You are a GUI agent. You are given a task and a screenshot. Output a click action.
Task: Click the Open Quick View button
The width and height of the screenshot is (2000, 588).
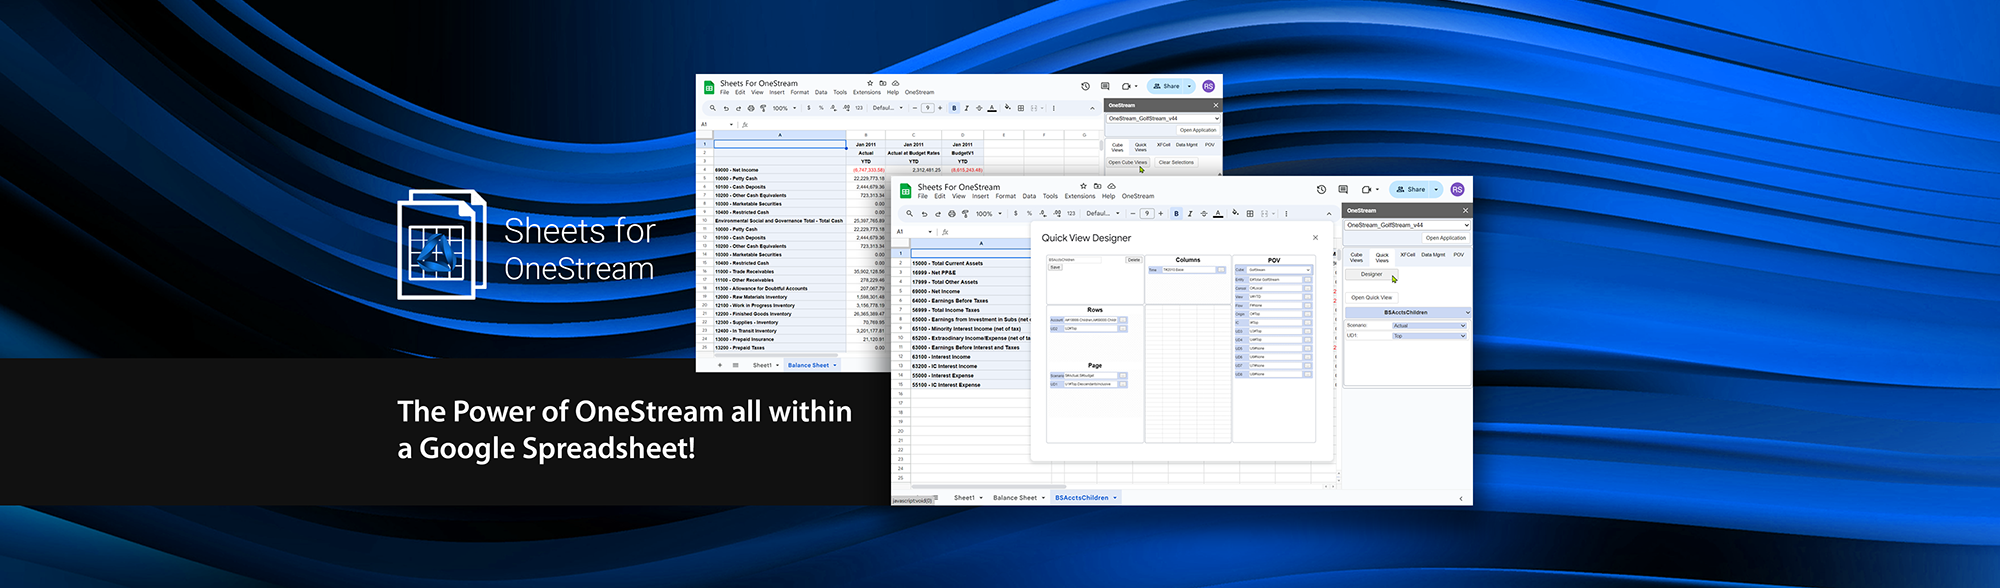point(1371,297)
